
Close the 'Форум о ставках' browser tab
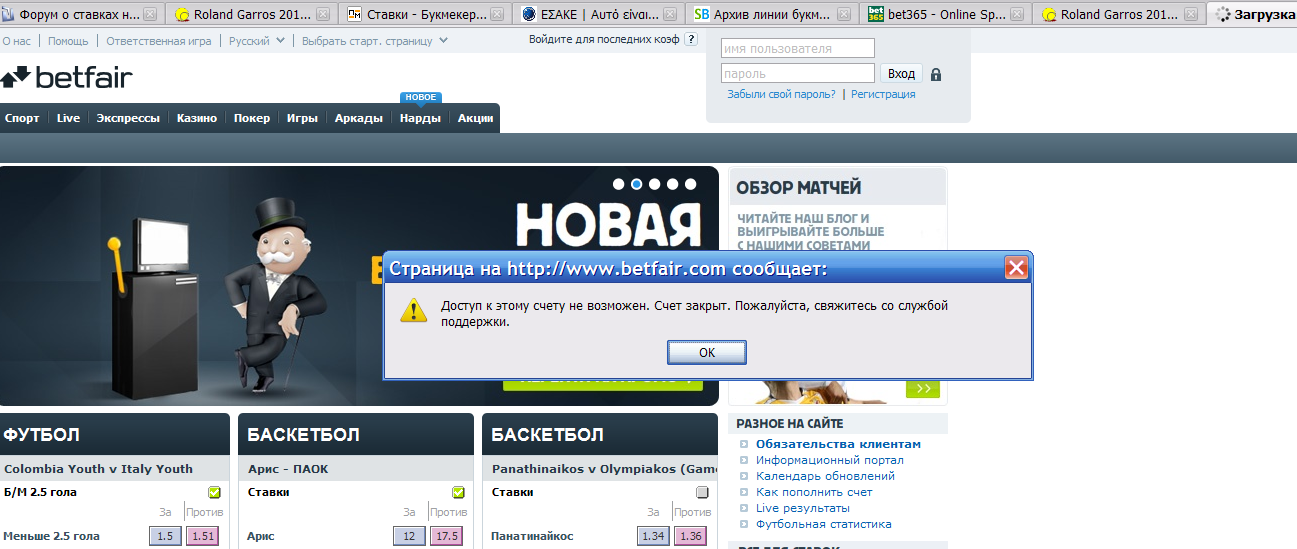pos(150,15)
